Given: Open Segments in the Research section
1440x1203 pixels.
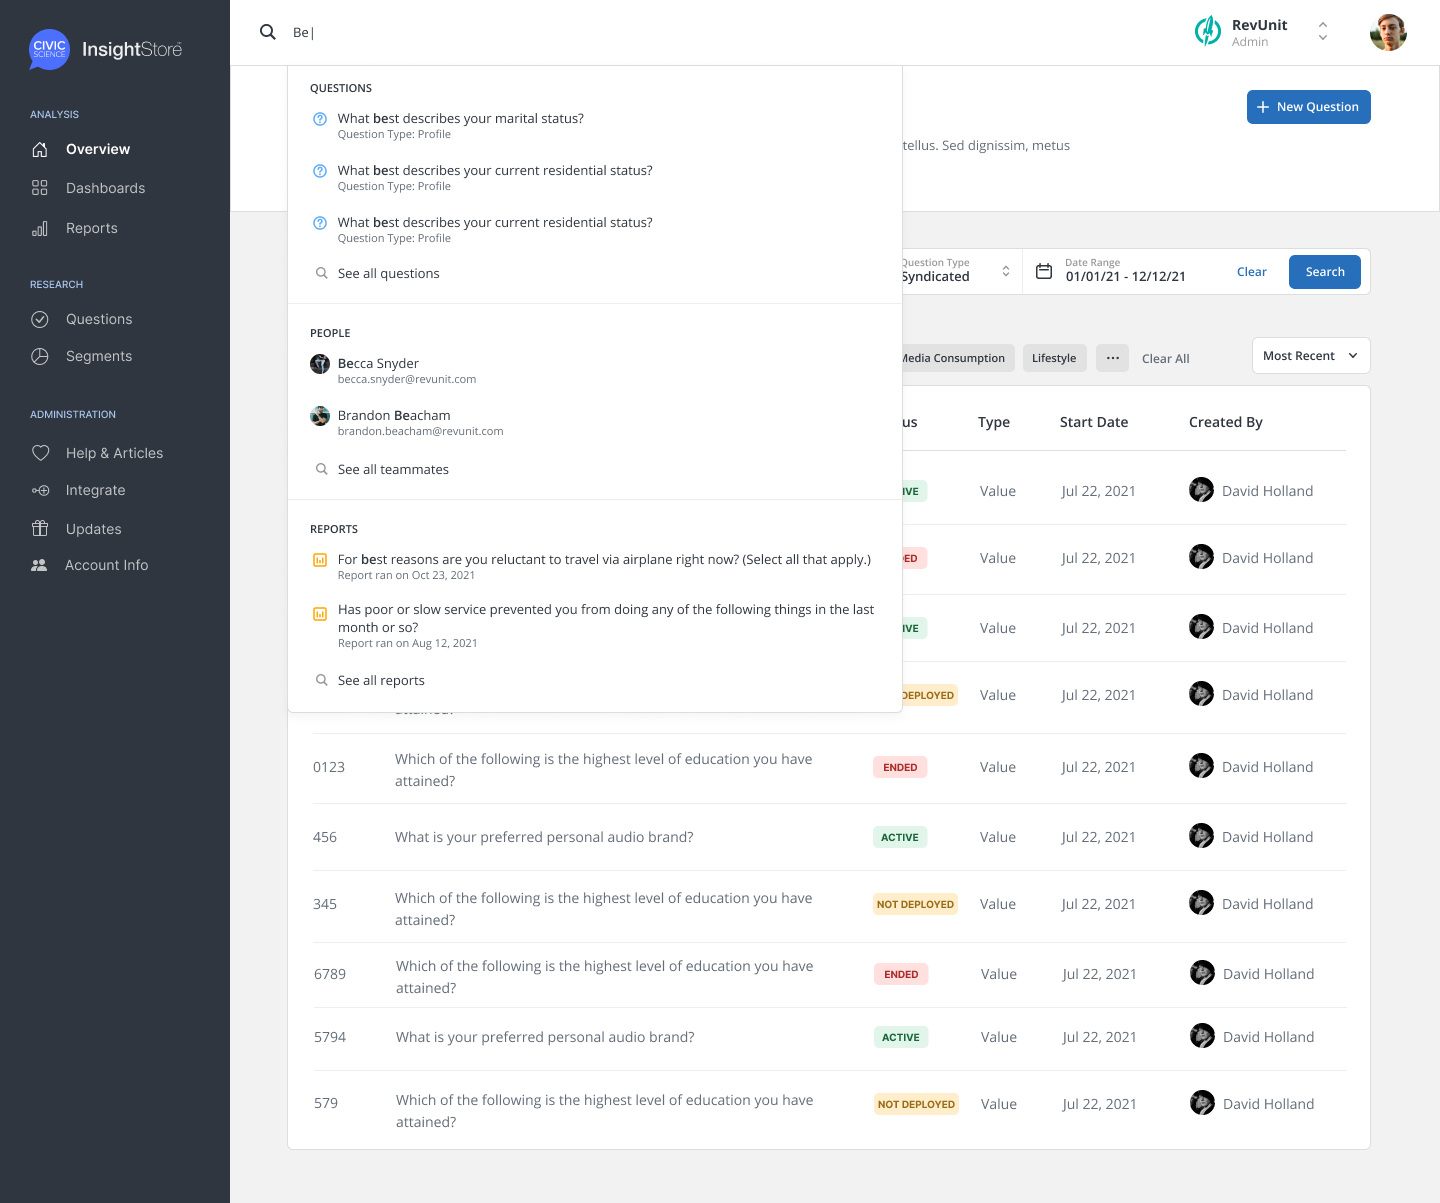Looking at the screenshot, I should pos(99,356).
